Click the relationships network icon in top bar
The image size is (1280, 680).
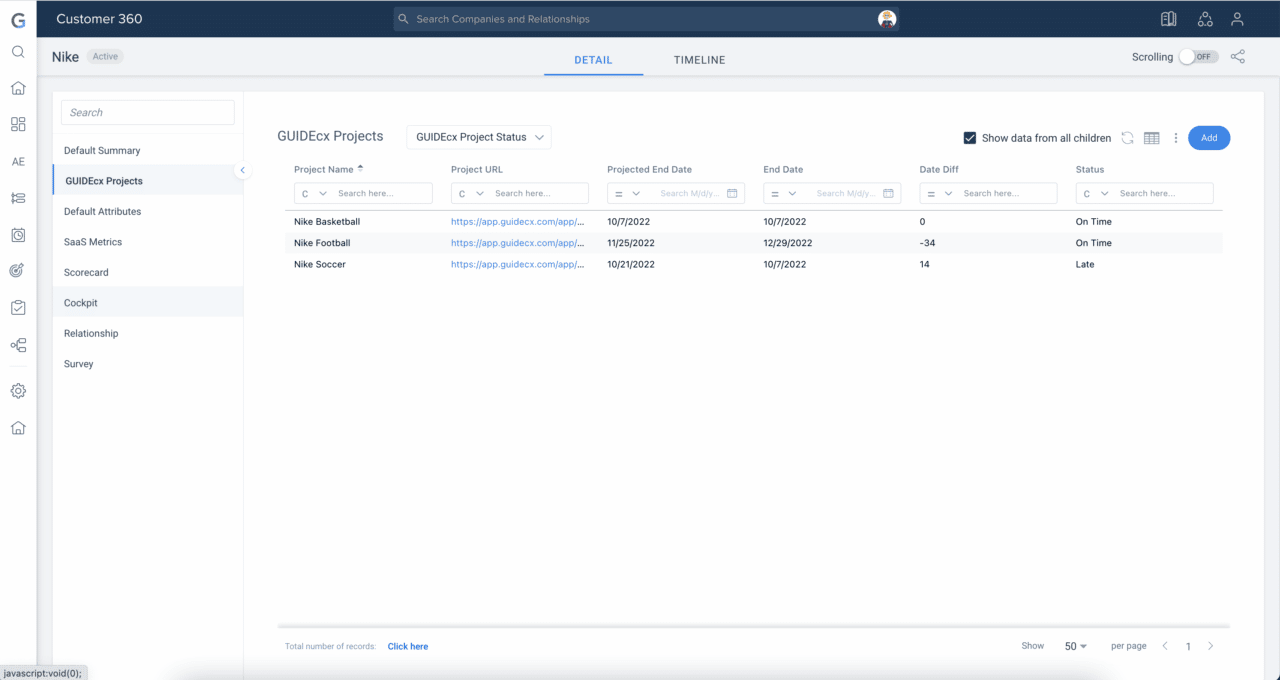[1205, 18]
